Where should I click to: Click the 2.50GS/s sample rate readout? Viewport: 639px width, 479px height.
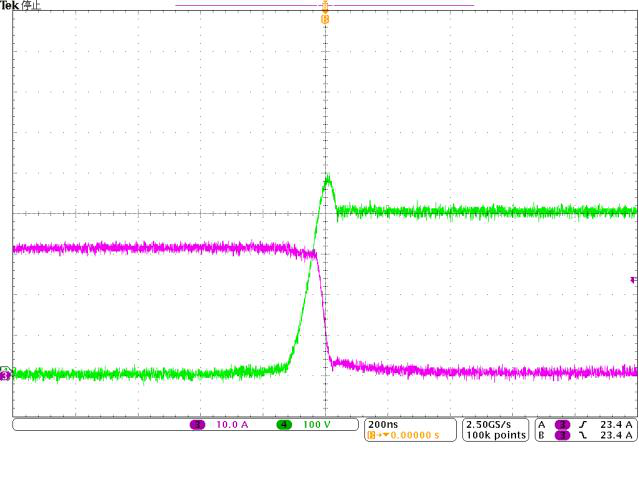click(497, 424)
